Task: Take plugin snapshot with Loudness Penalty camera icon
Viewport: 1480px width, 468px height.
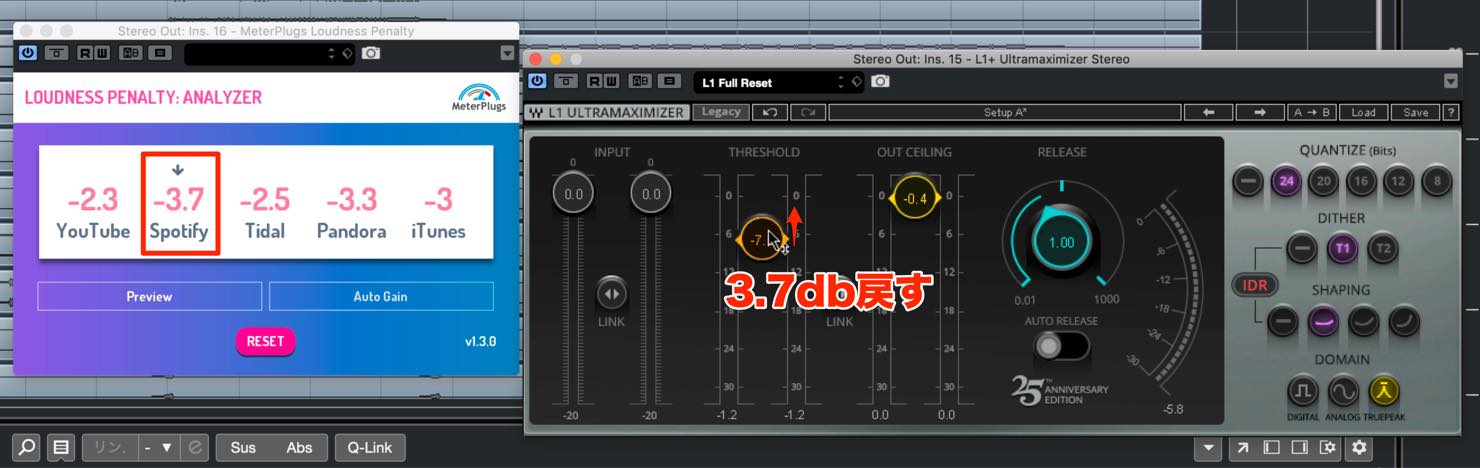Action: pyautogui.click(x=371, y=53)
